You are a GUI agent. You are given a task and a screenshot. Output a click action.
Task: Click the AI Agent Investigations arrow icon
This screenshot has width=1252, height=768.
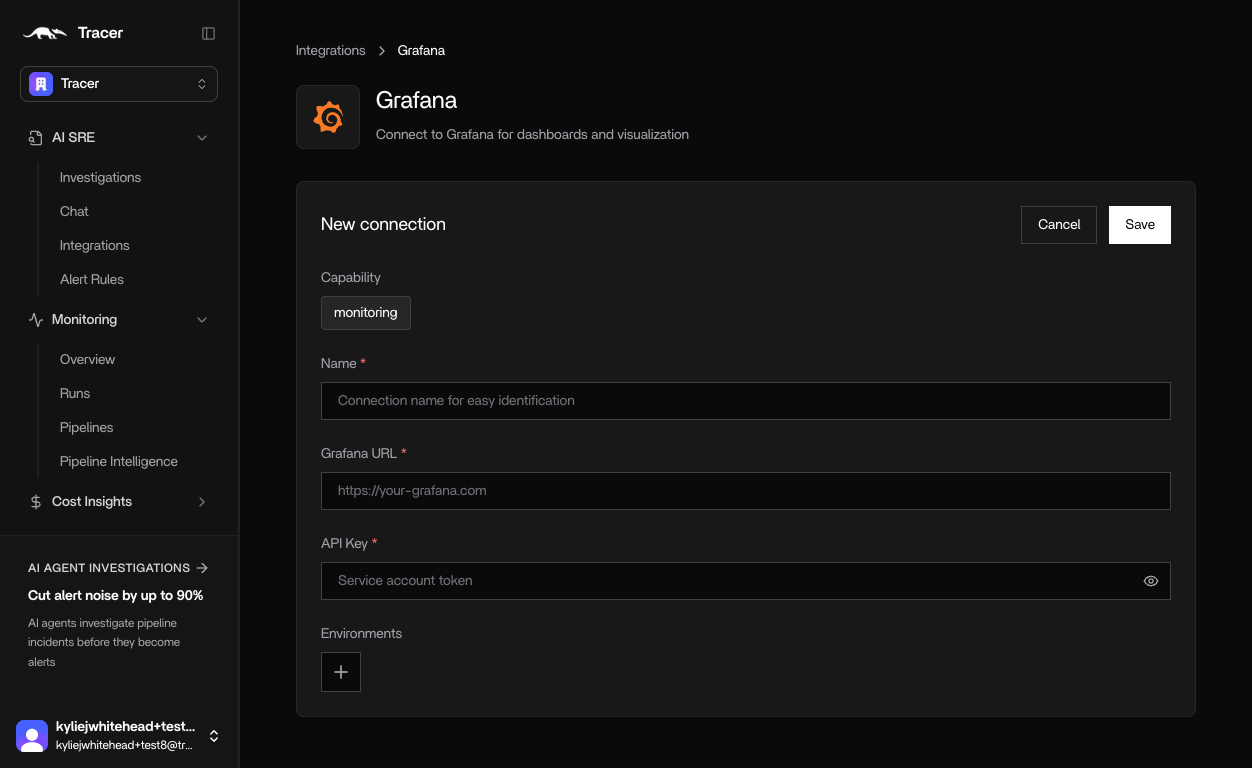pos(202,567)
